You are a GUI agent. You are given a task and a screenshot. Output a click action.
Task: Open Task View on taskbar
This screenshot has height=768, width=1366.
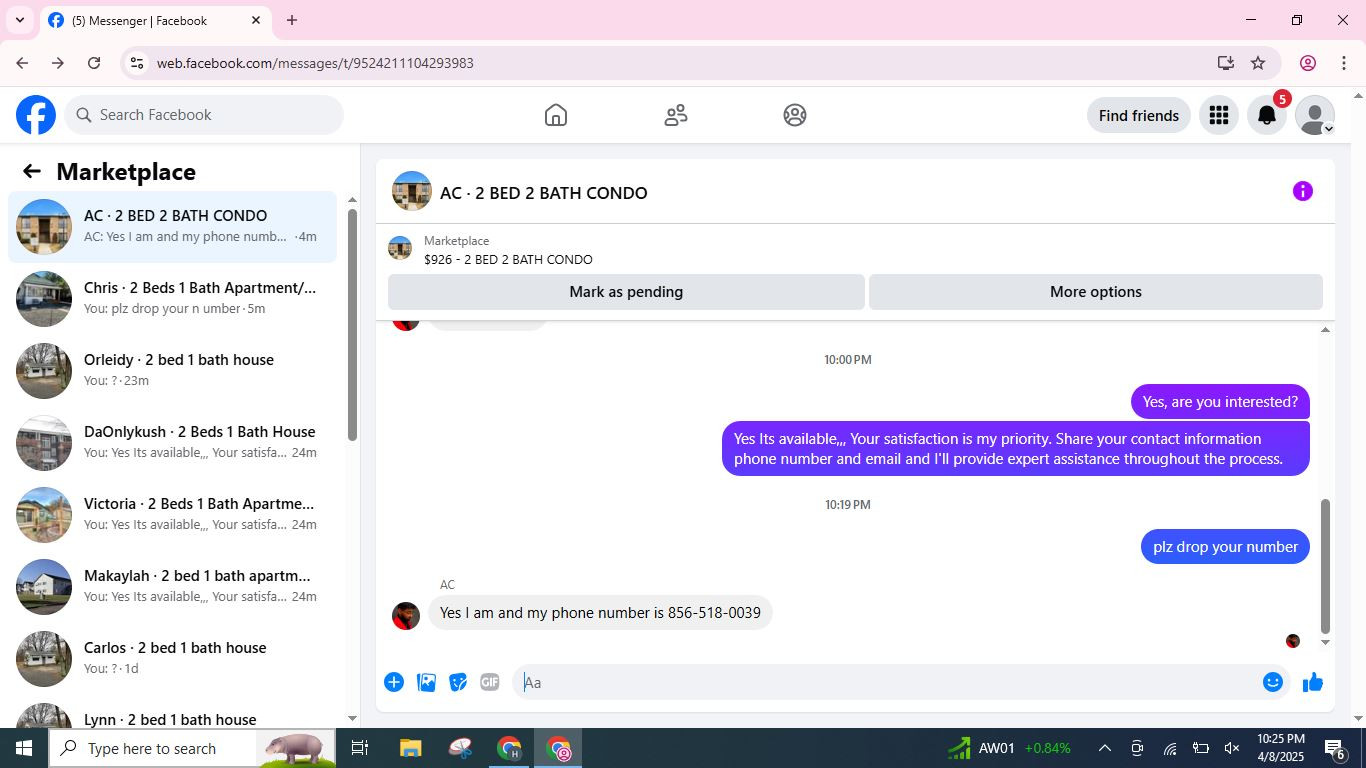click(360, 748)
